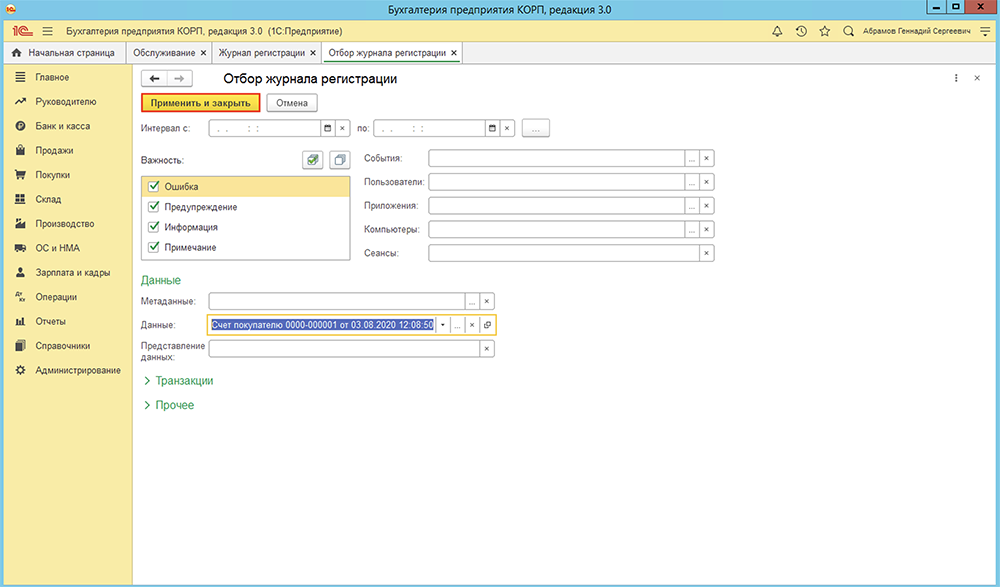Viewport: 1000px width, 587px height.
Task: Open the Склад section
Action: [x=48, y=199]
